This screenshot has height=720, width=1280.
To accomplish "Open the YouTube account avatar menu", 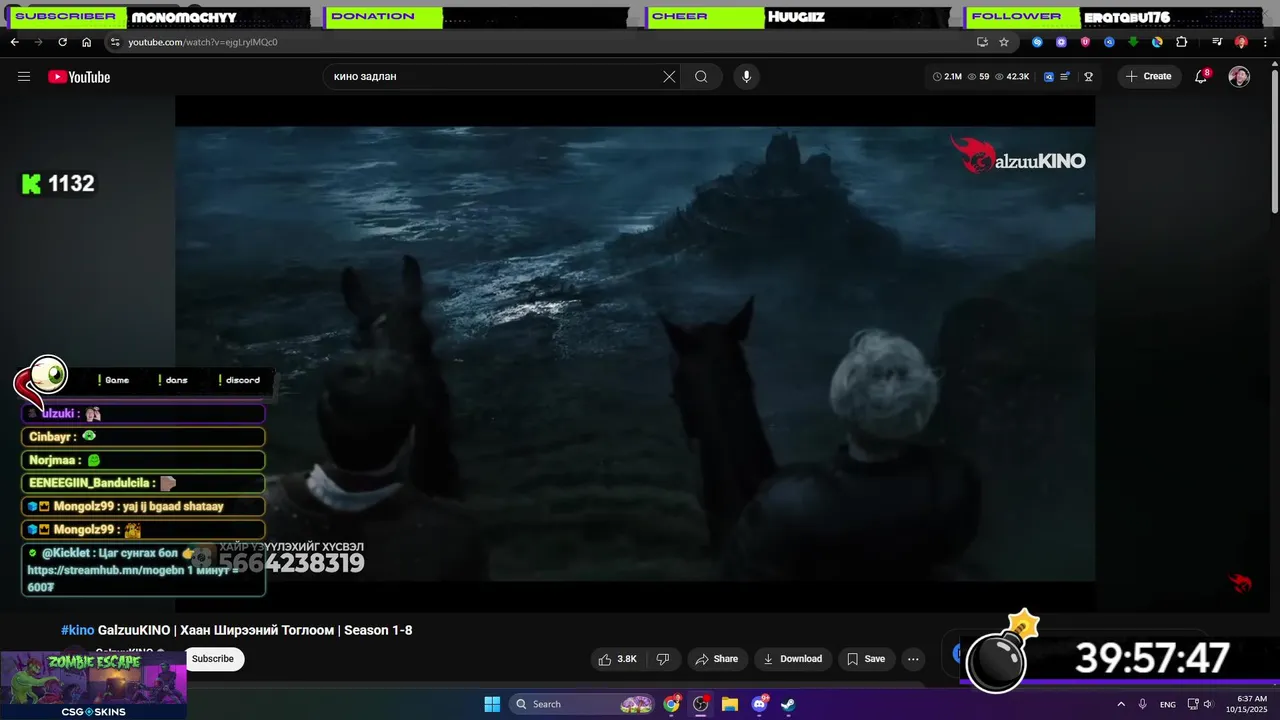I will pyautogui.click(x=1239, y=77).
